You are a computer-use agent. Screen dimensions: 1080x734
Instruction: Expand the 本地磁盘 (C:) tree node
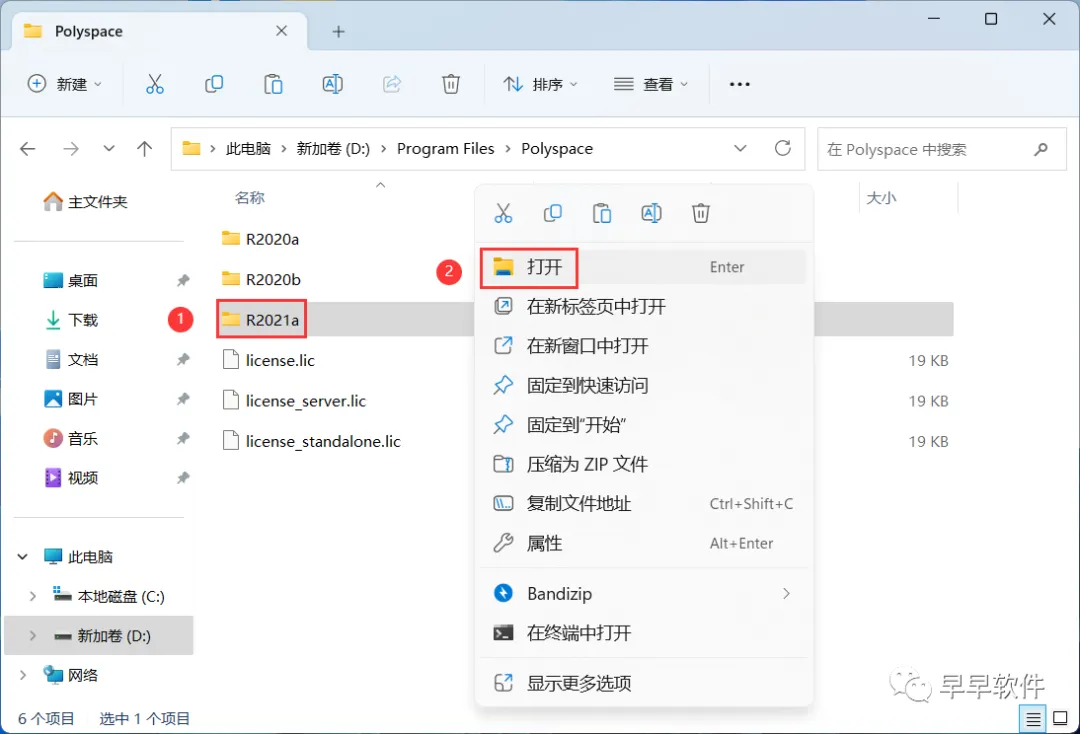pyautogui.click(x=32, y=596)
